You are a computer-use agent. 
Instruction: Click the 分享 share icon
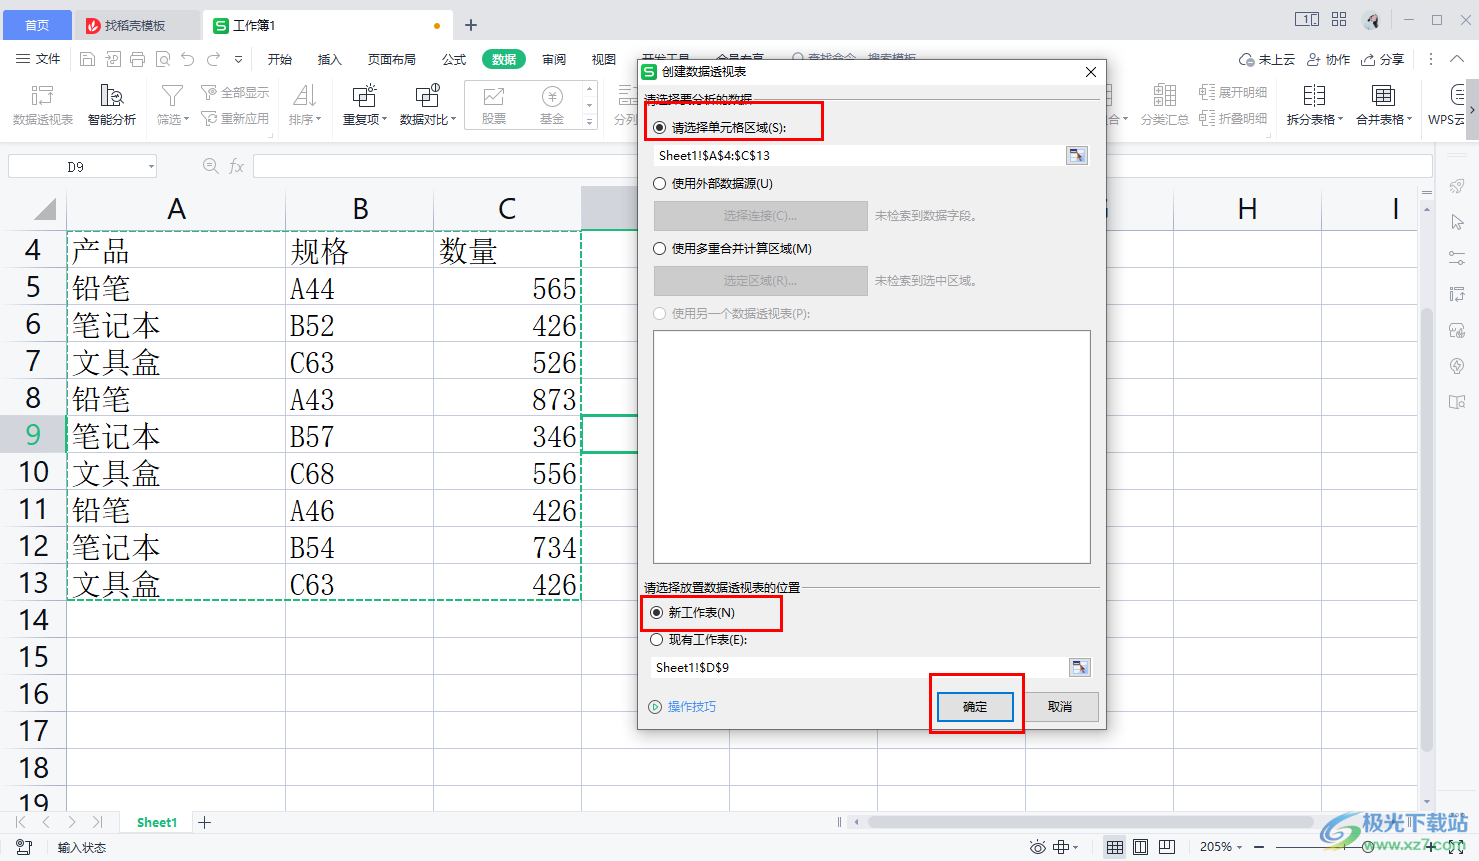(1383, 59)
